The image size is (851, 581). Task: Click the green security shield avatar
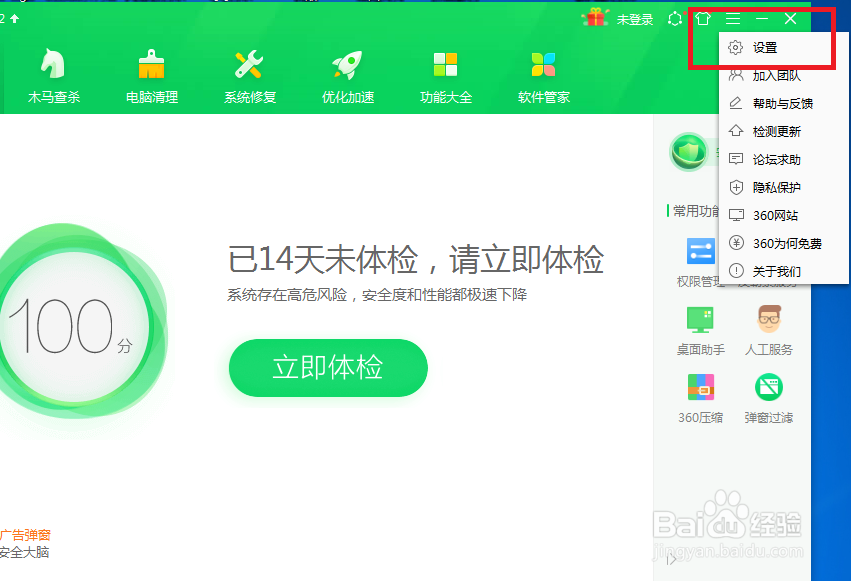pyautogui.click(x=688, y=152)
